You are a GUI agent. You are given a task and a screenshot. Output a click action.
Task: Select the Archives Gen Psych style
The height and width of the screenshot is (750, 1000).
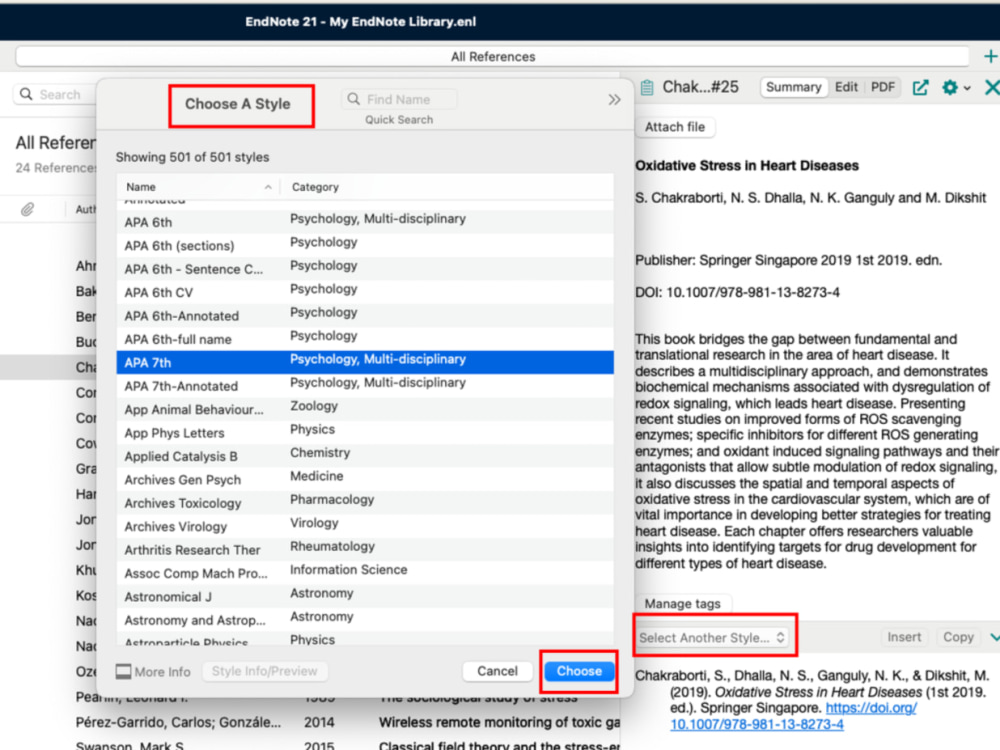(365, 479)
